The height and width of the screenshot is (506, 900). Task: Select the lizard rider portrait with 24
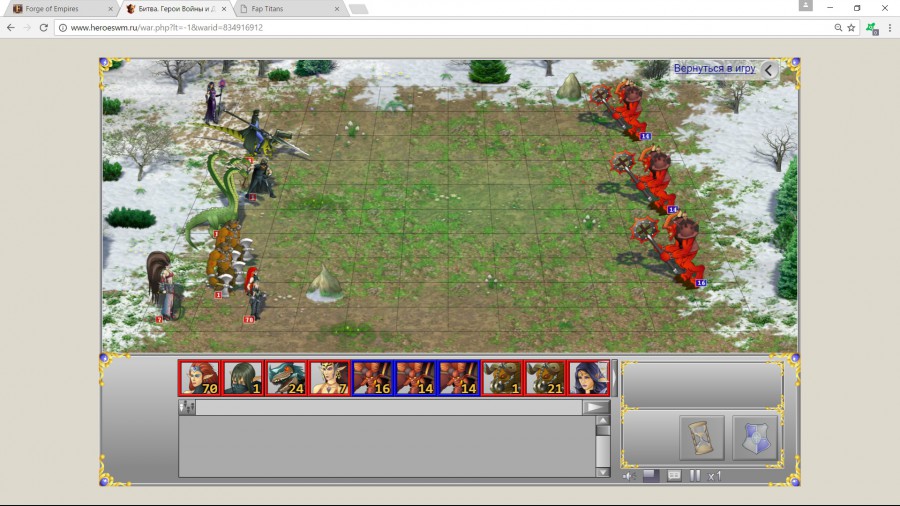tap(286, 378)
